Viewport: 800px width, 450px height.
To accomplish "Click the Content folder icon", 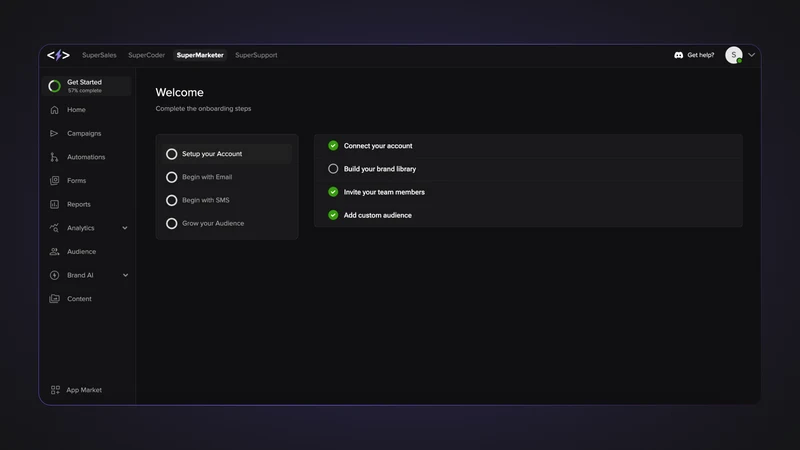I will (x=55, y=298).
